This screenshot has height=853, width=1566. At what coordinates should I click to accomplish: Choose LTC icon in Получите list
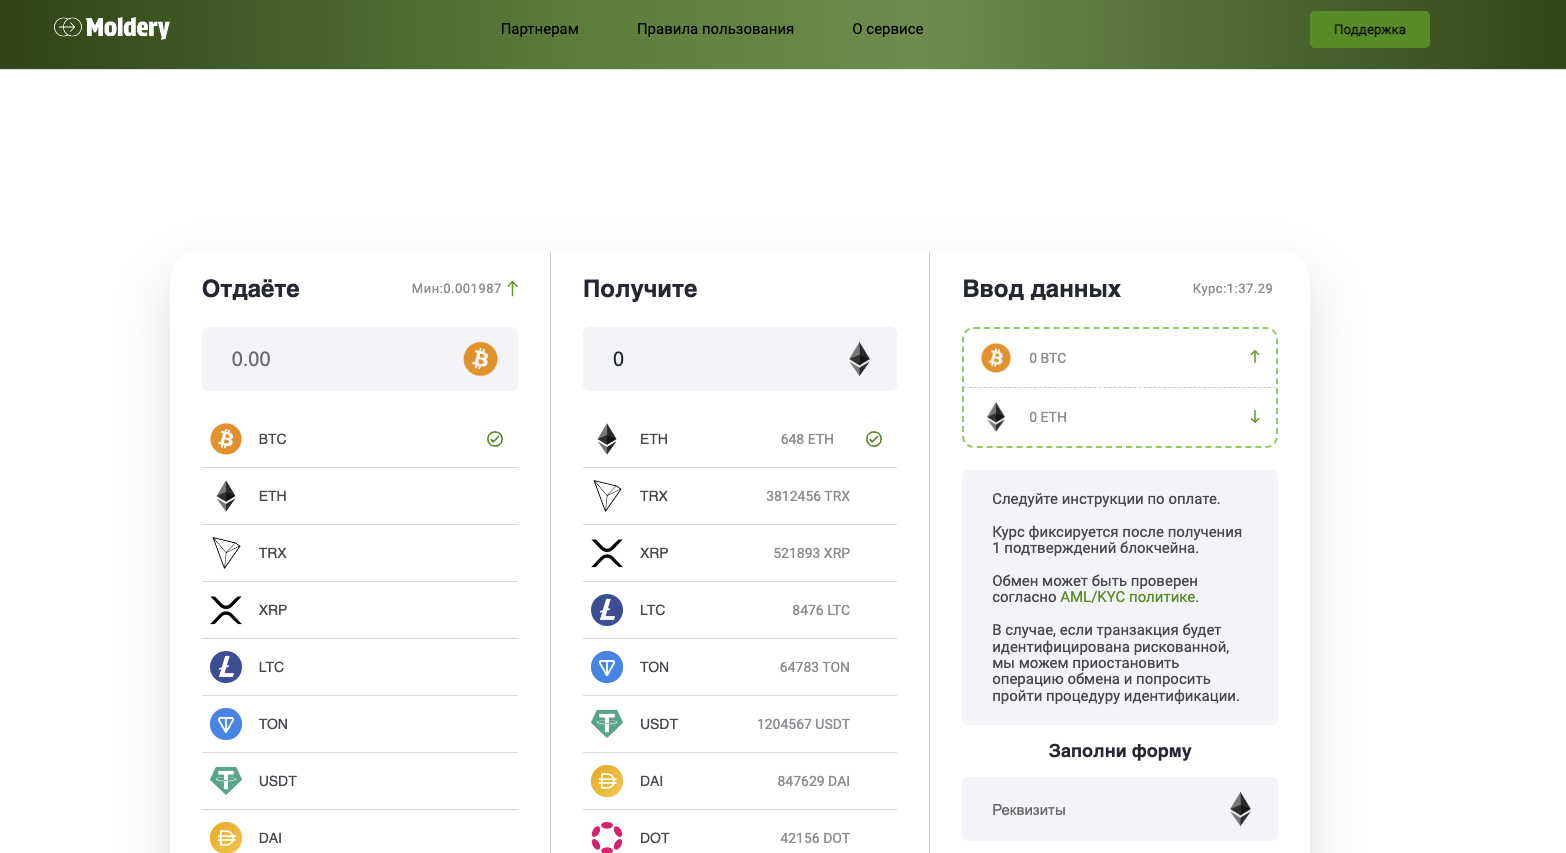click(607, 610)
